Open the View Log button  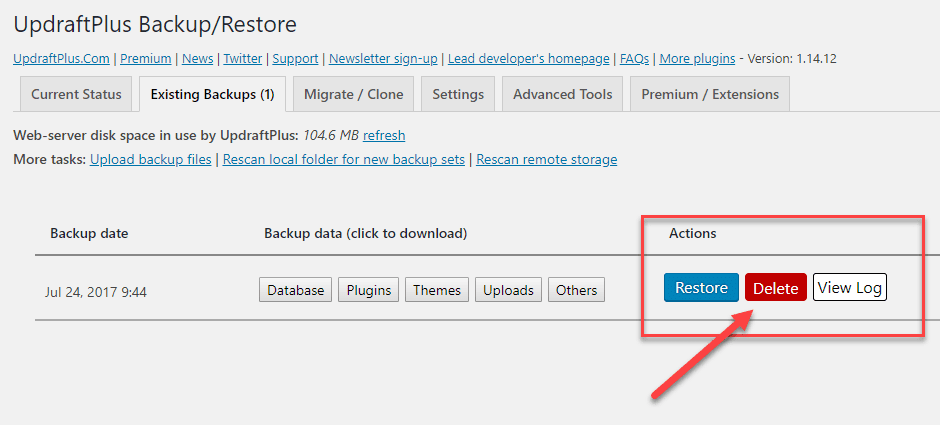[x=849, y=288]
